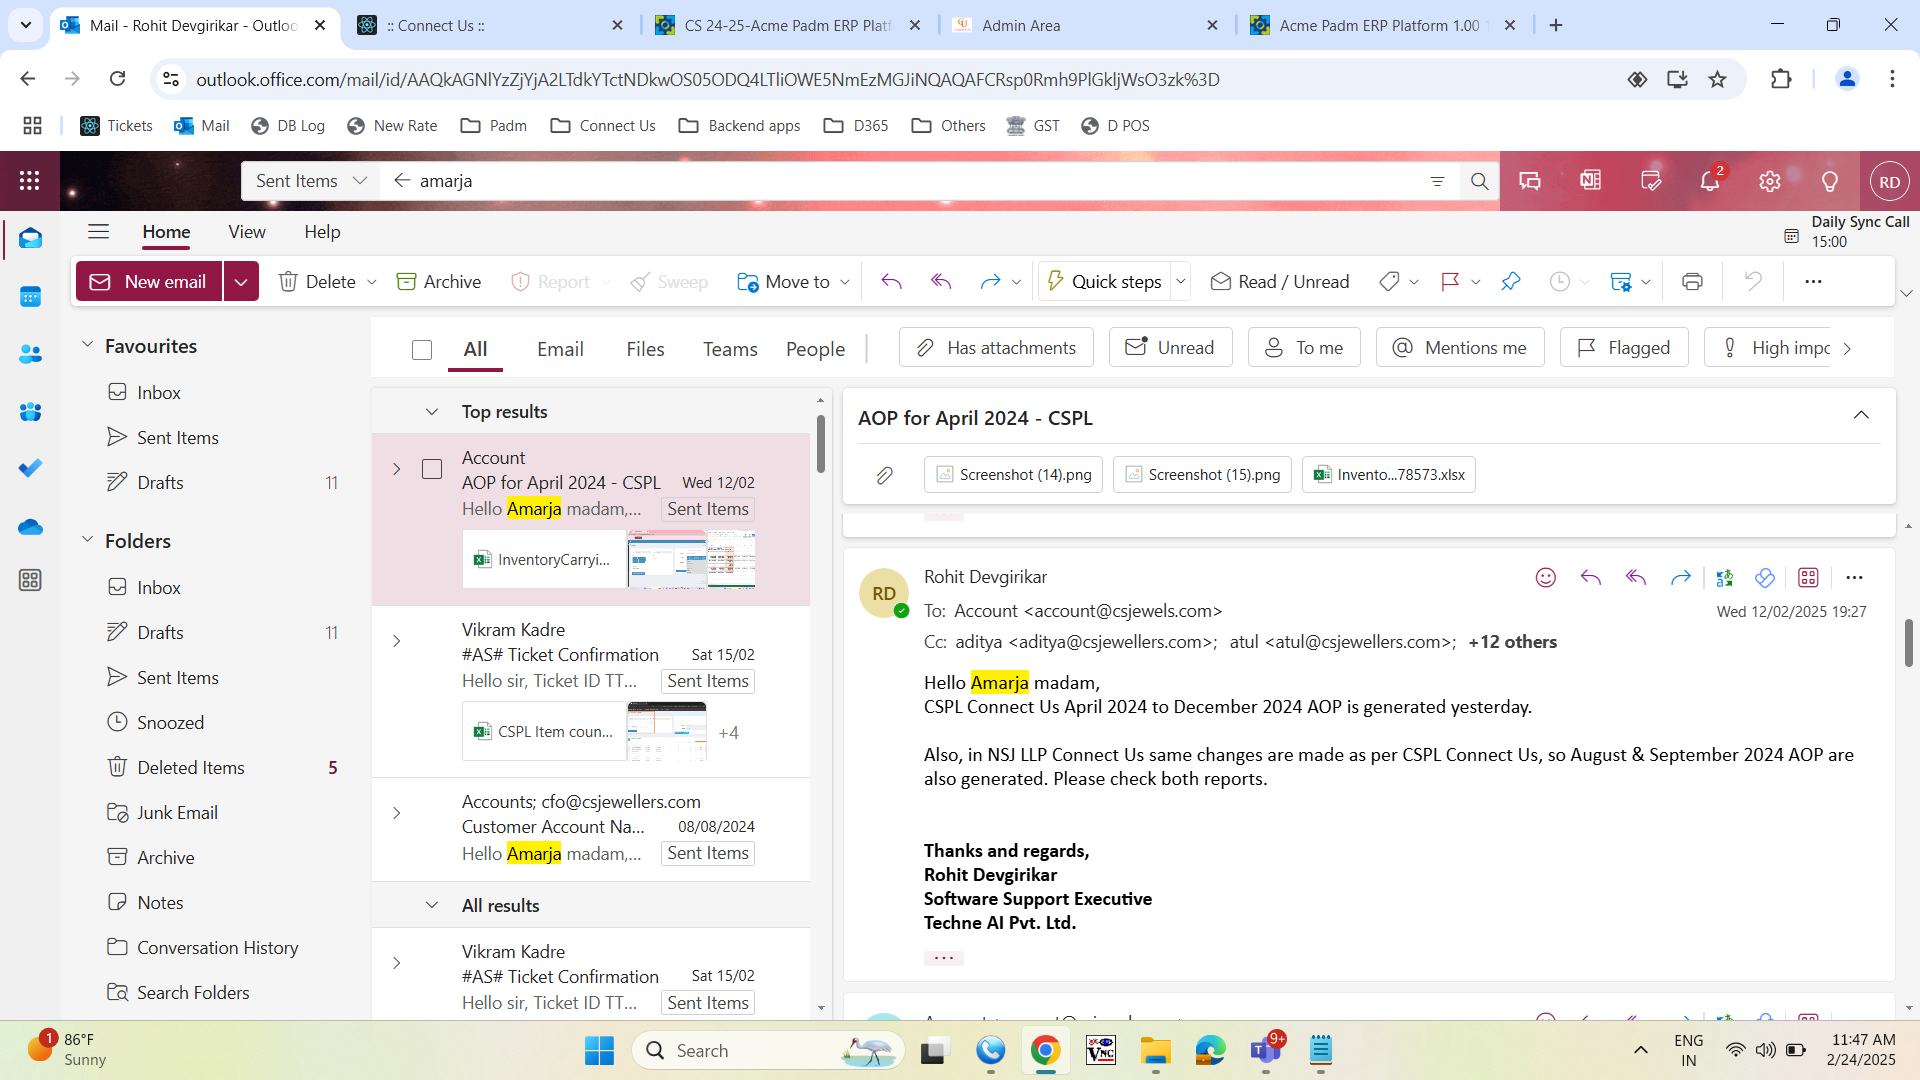1920x1080 pixels.
Task: Open the Deleted Items folder
Action: [x=191, y=768]
